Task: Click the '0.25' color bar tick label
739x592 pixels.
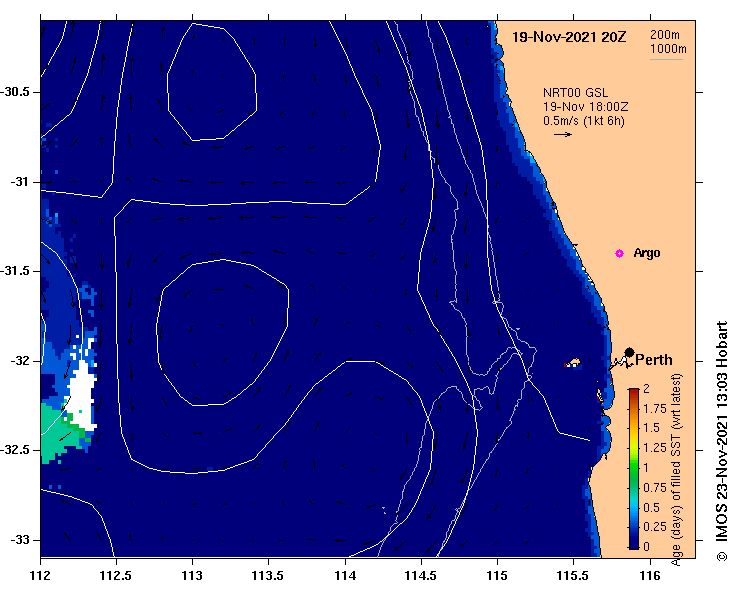Action: point(655,527)
